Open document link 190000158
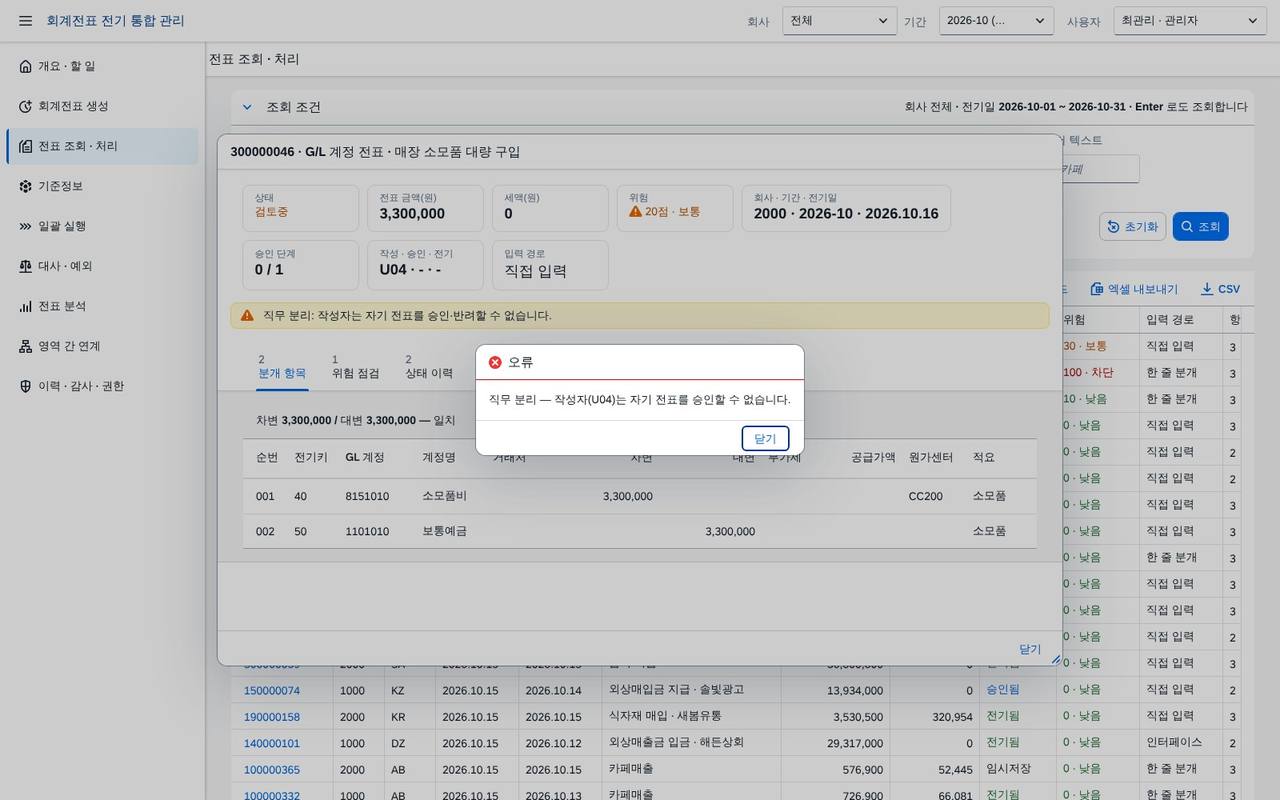The height and width of the screenshot is (800, 1280). pyautogui.click(x=272, y=717)
